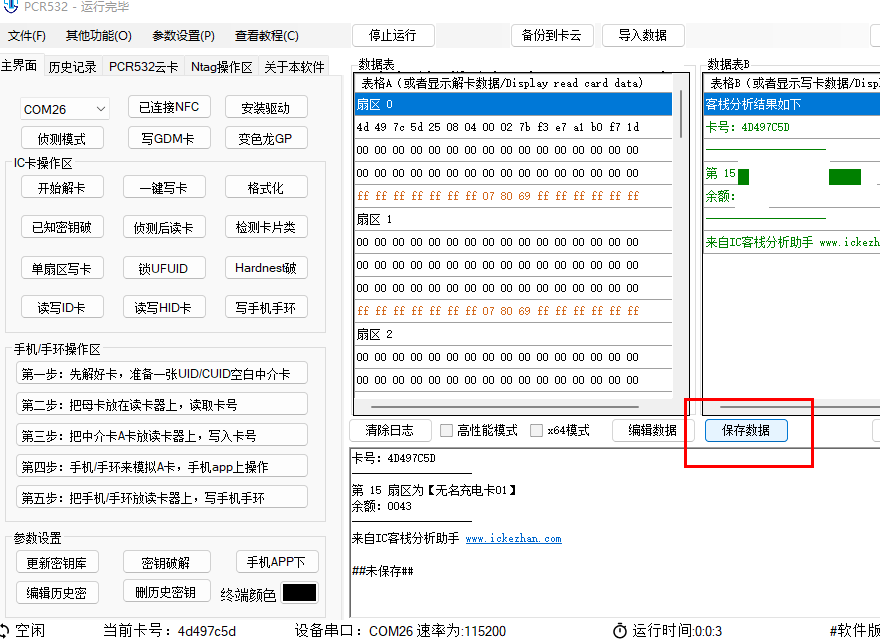Open the COM26 serial port dropdown

[x=65, y=109]
